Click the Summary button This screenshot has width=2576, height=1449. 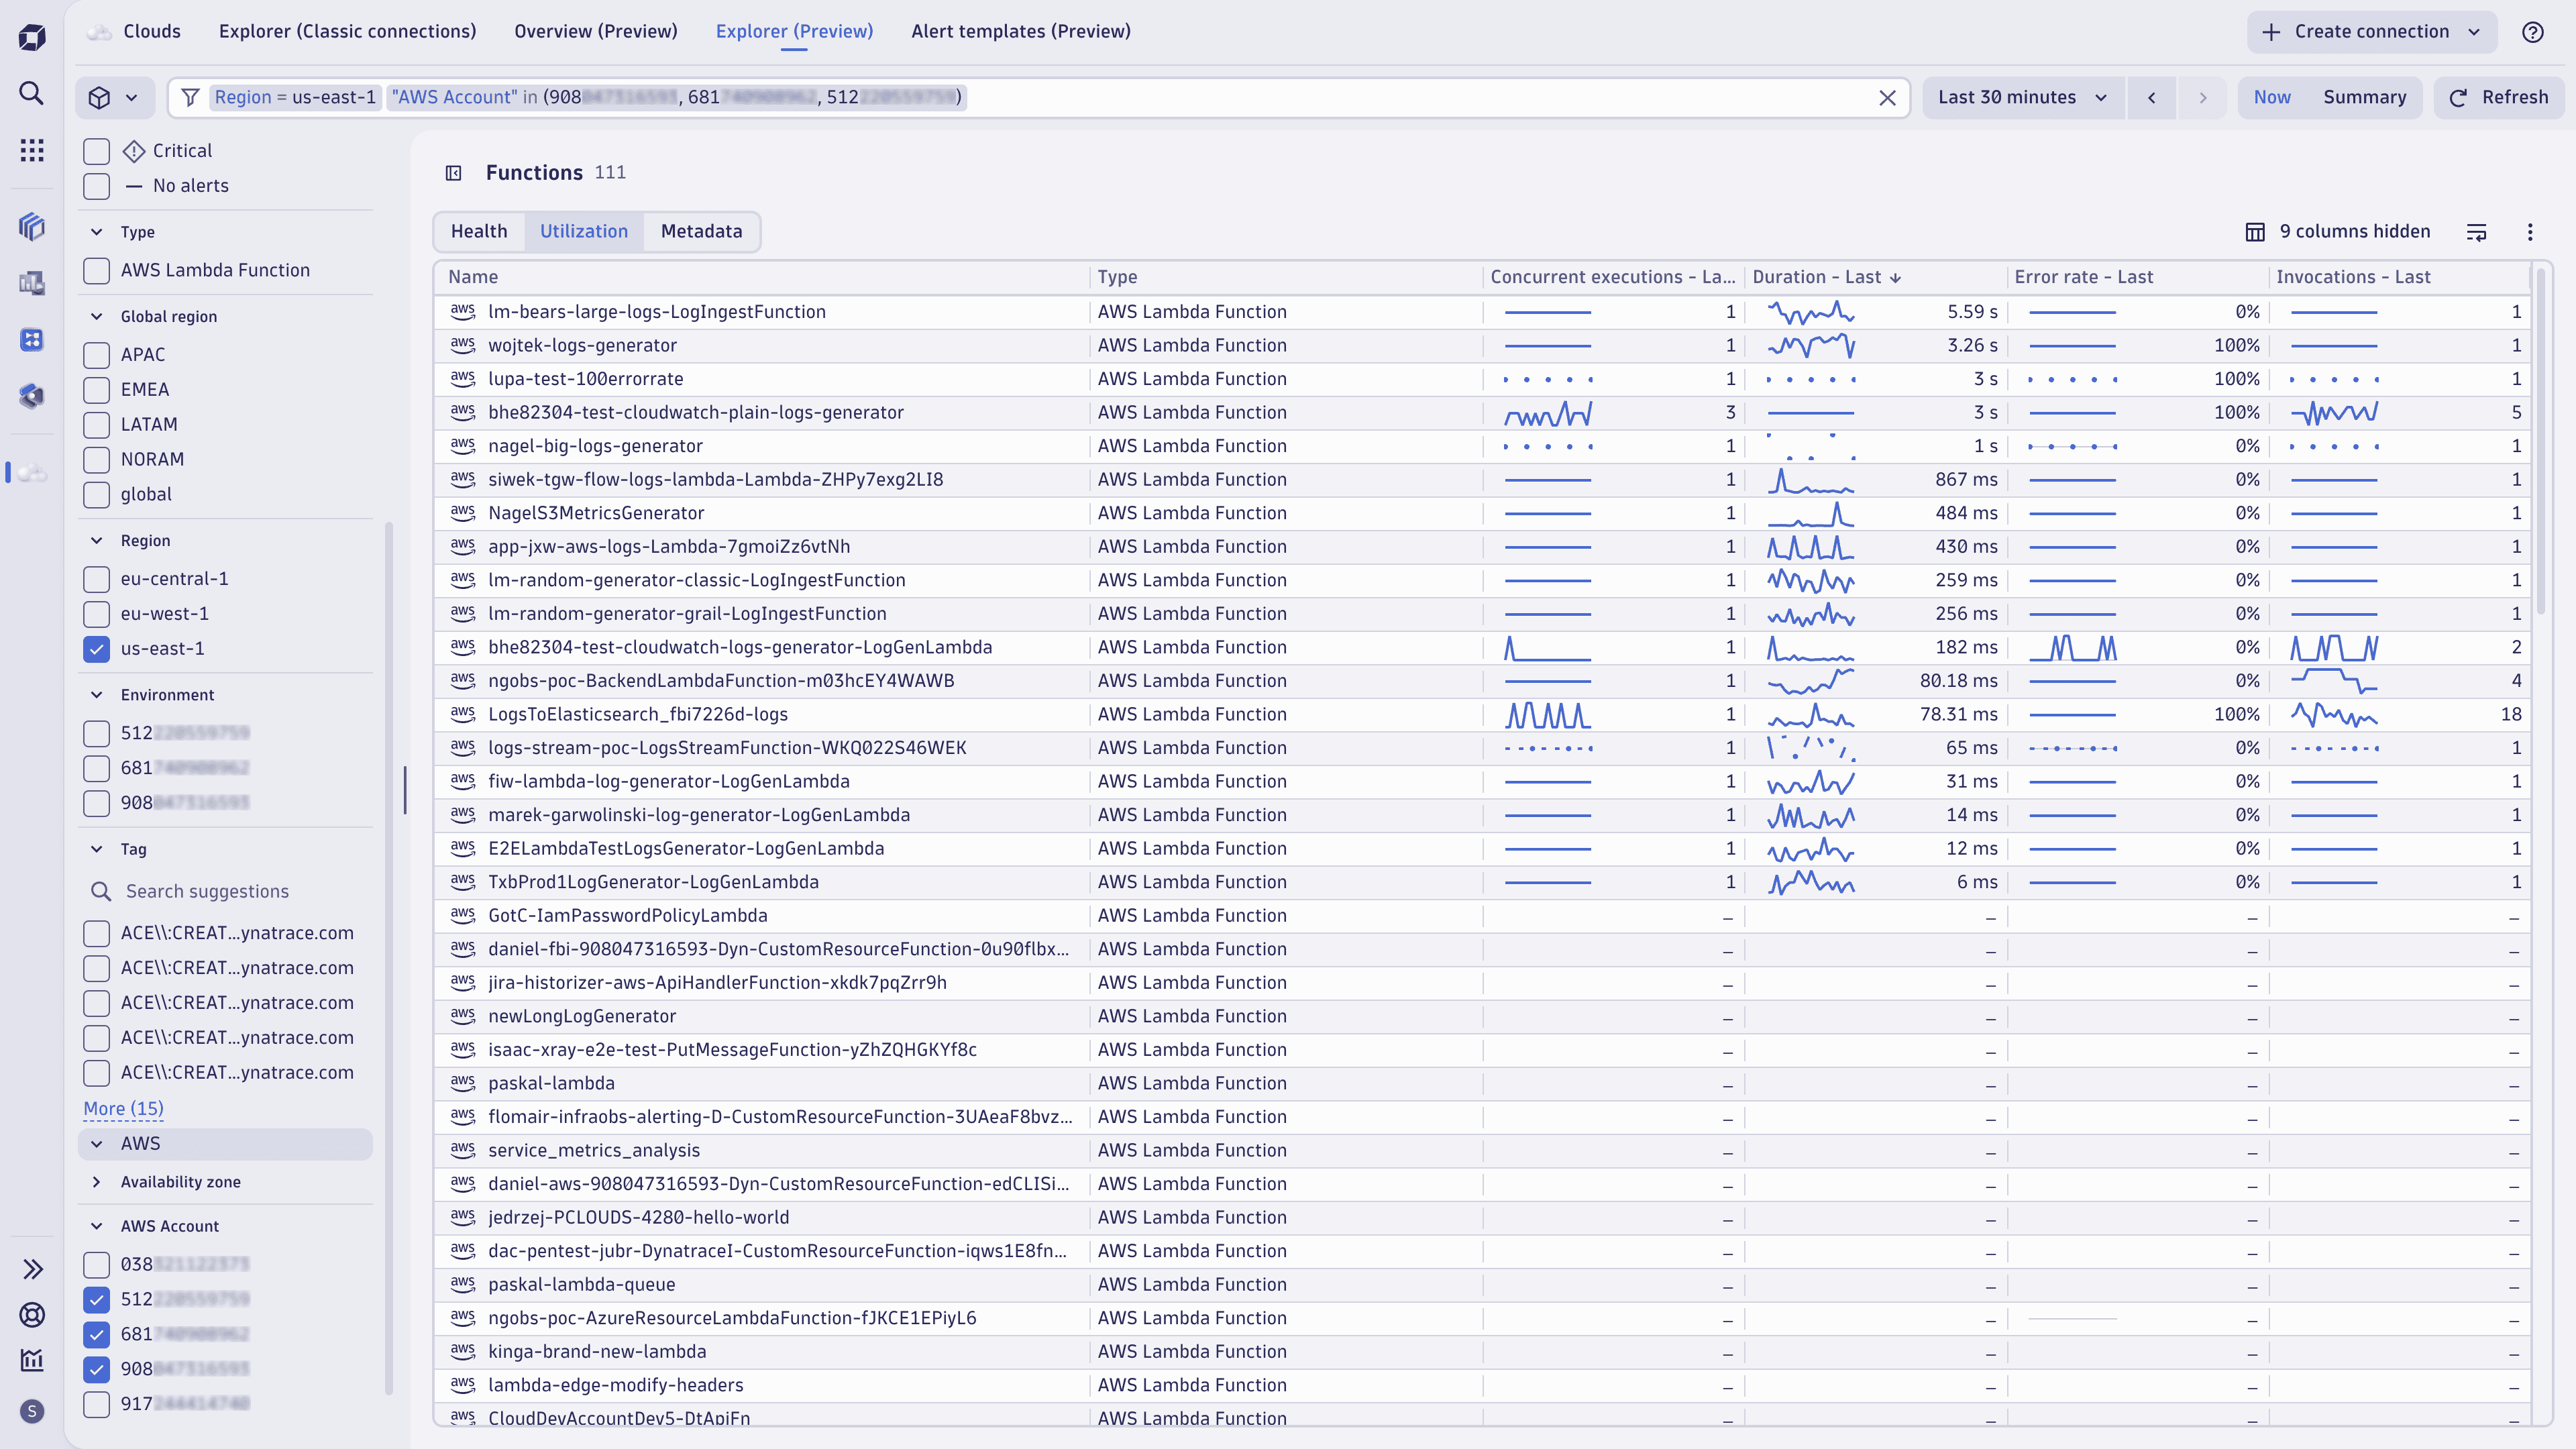coord(2364,98)
